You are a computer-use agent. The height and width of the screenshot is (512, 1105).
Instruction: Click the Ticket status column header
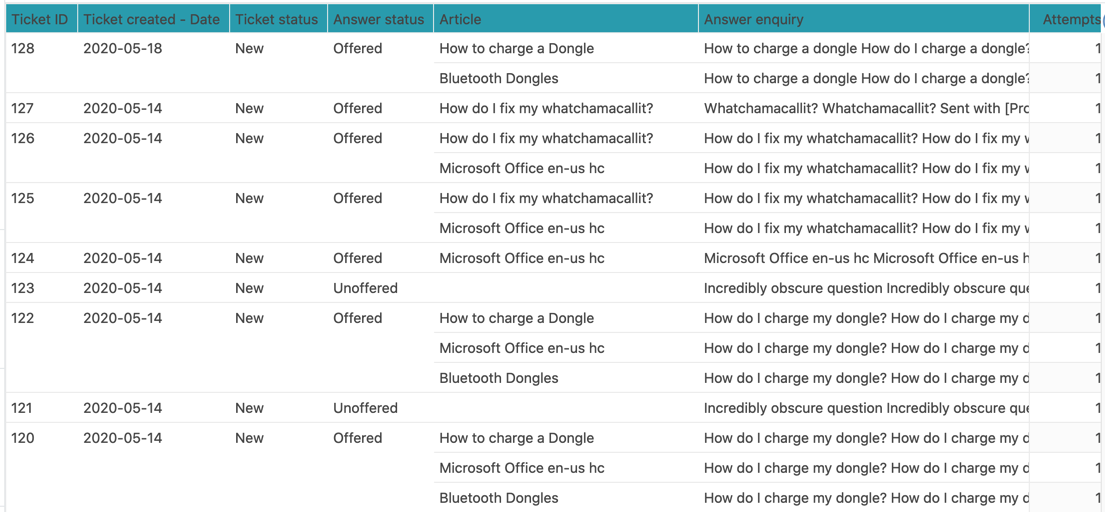click(x=276, y=19)
